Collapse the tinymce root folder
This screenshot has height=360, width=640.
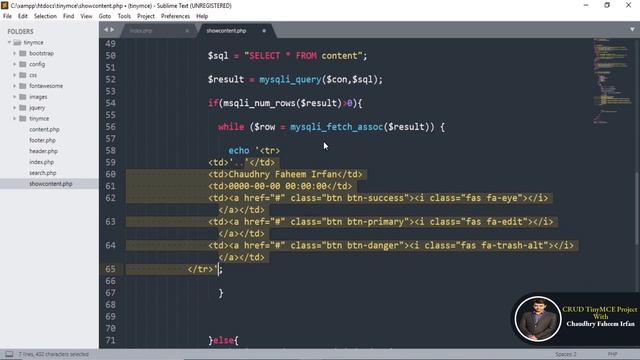[x=9, y=42]
